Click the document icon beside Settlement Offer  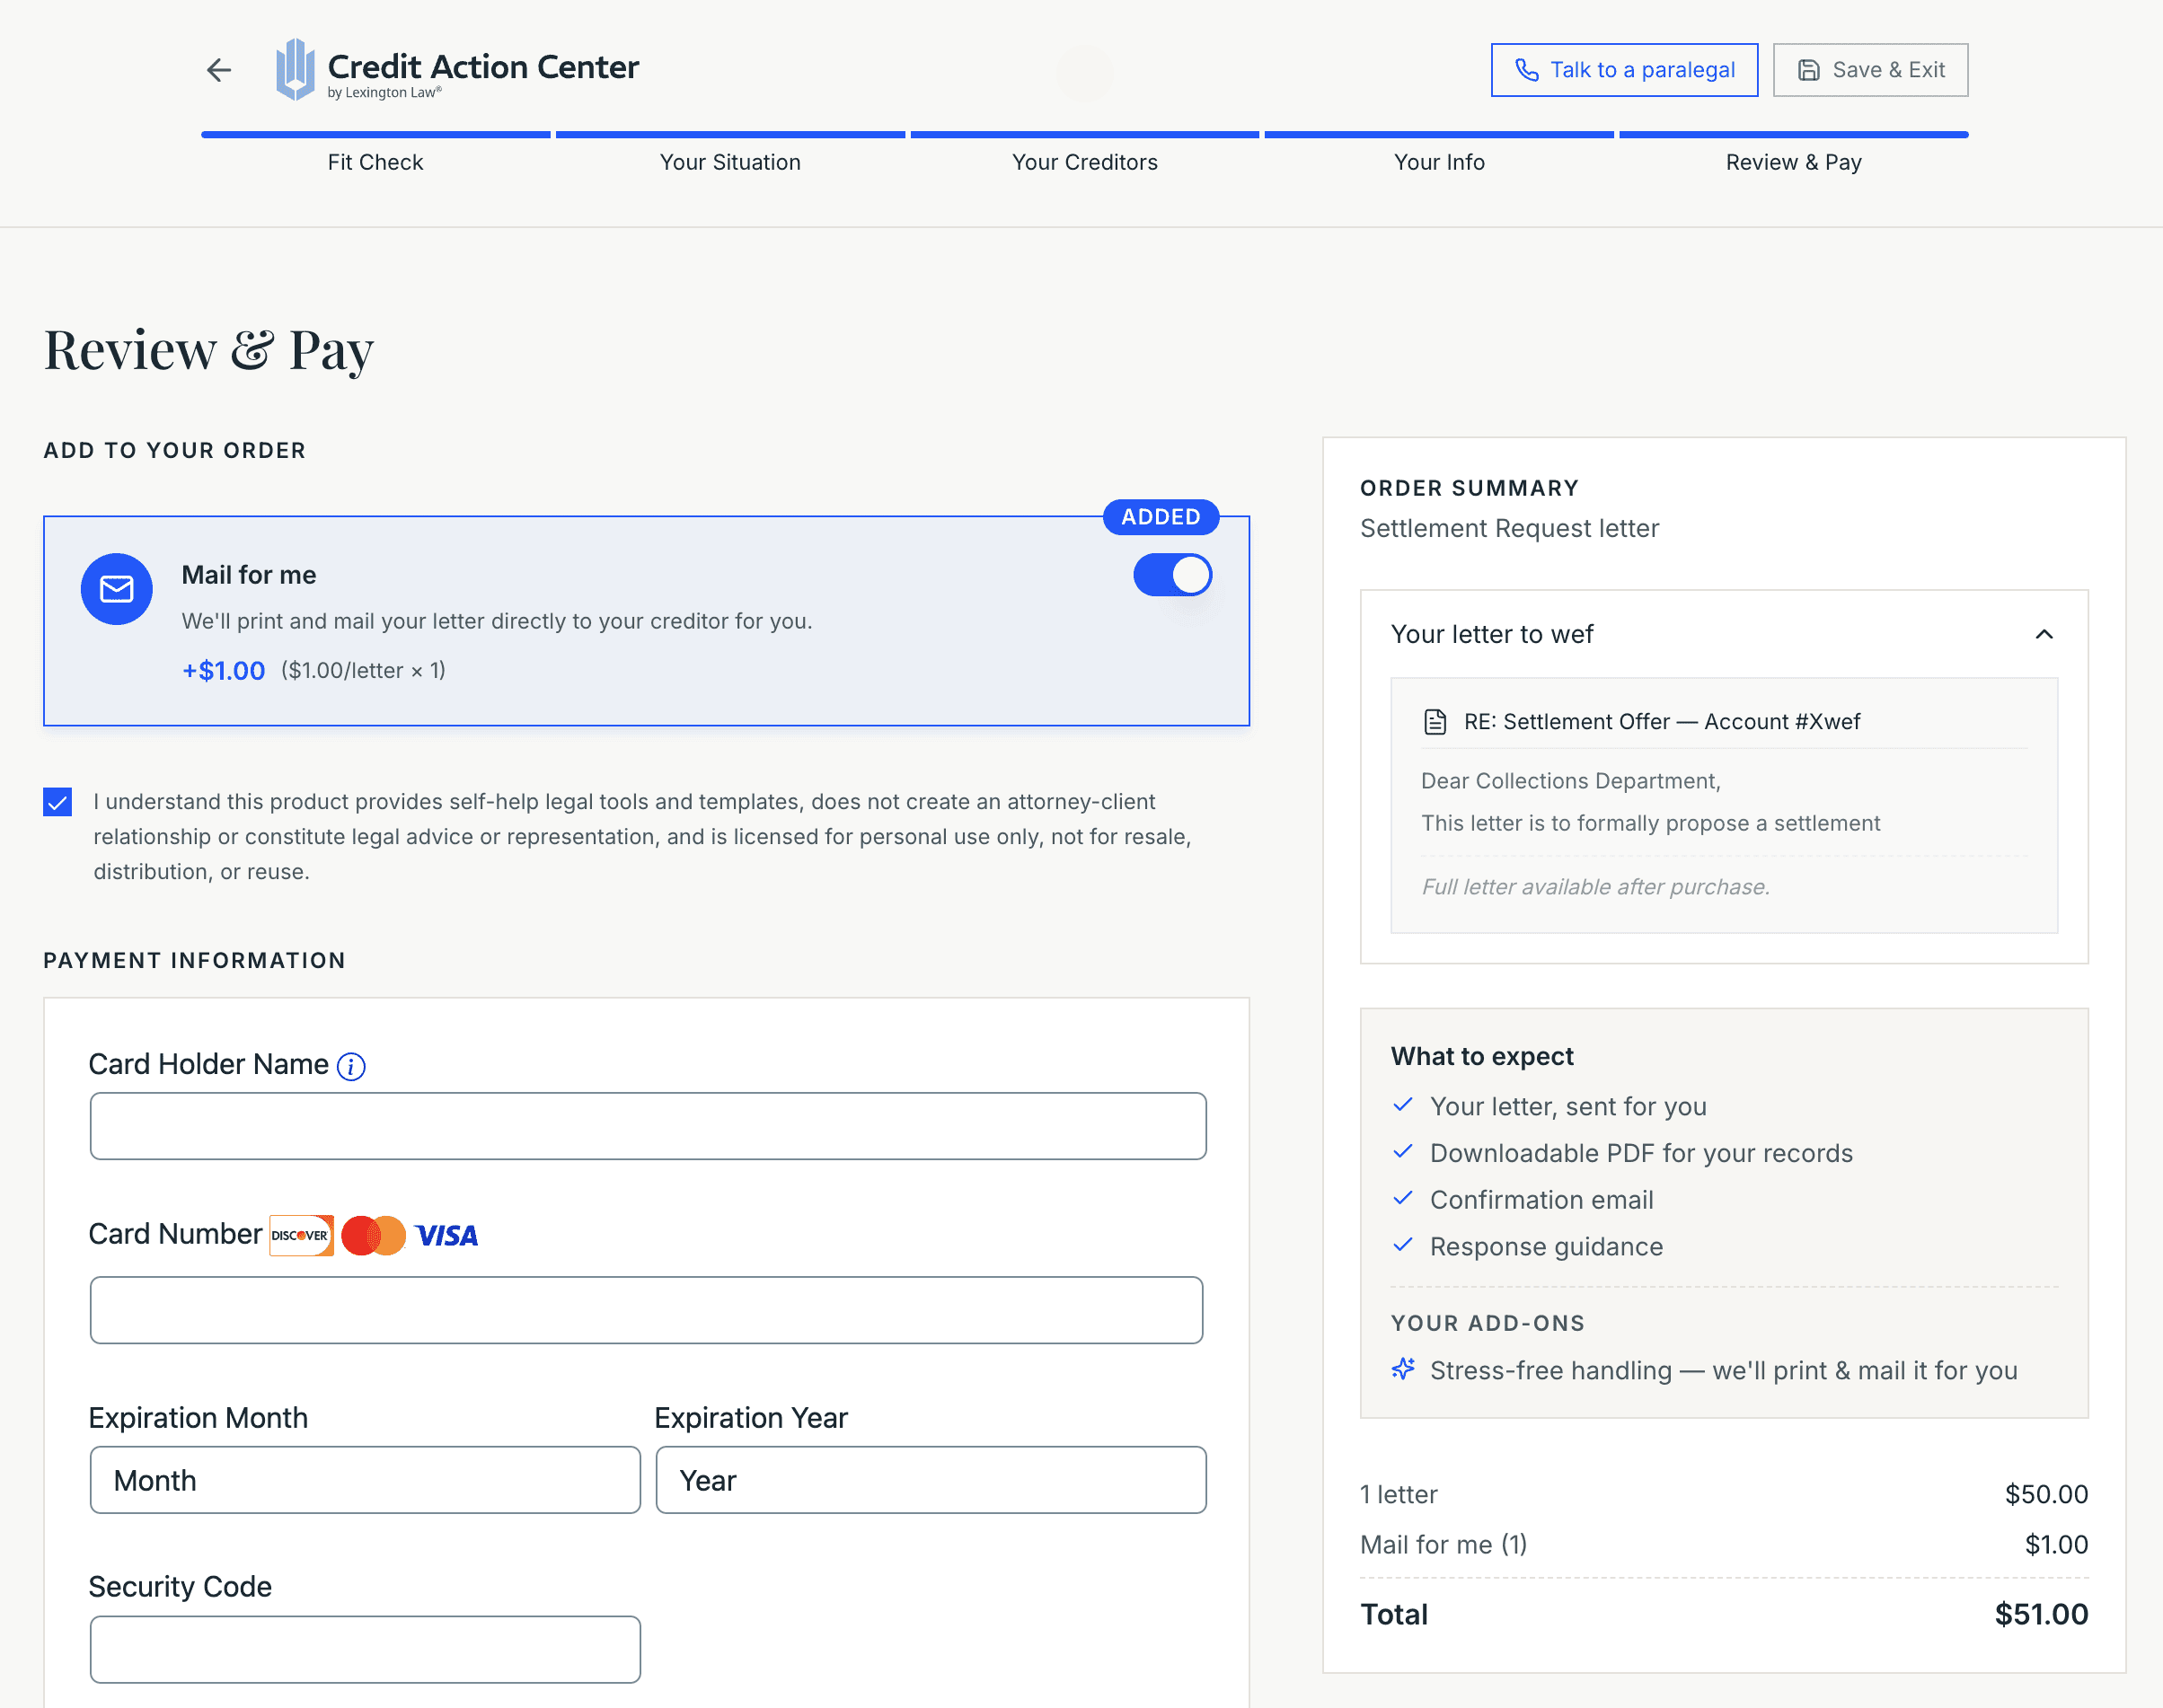tap(1435, 722)
